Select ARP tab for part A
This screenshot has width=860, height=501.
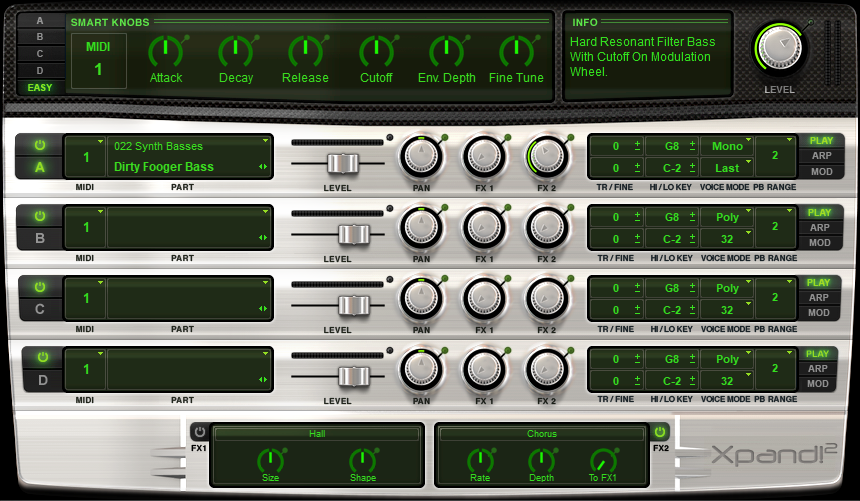pos(821,156)
